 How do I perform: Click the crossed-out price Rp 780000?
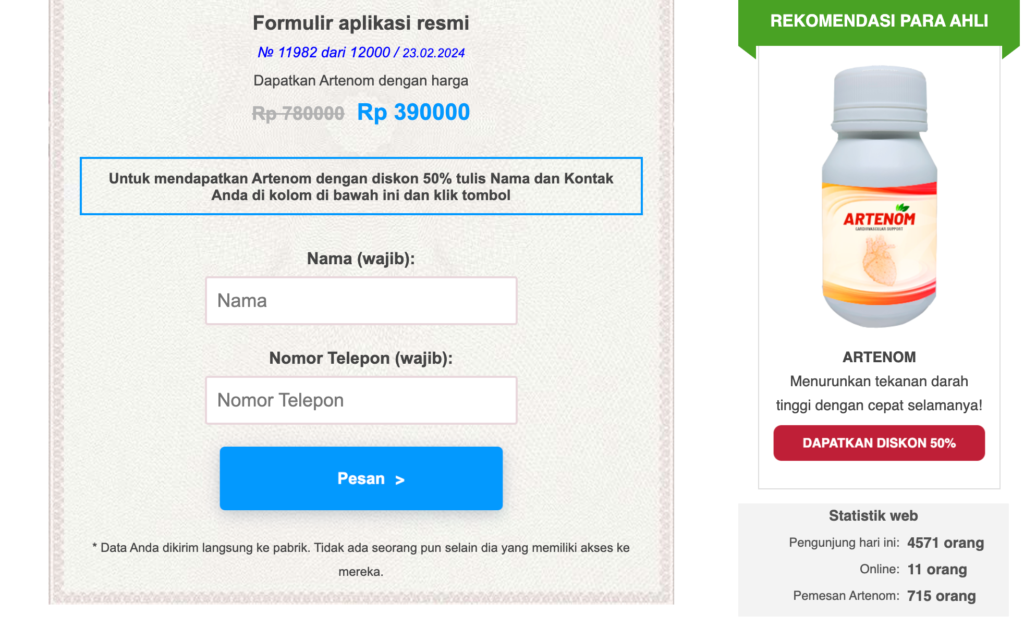pos(298,114)
